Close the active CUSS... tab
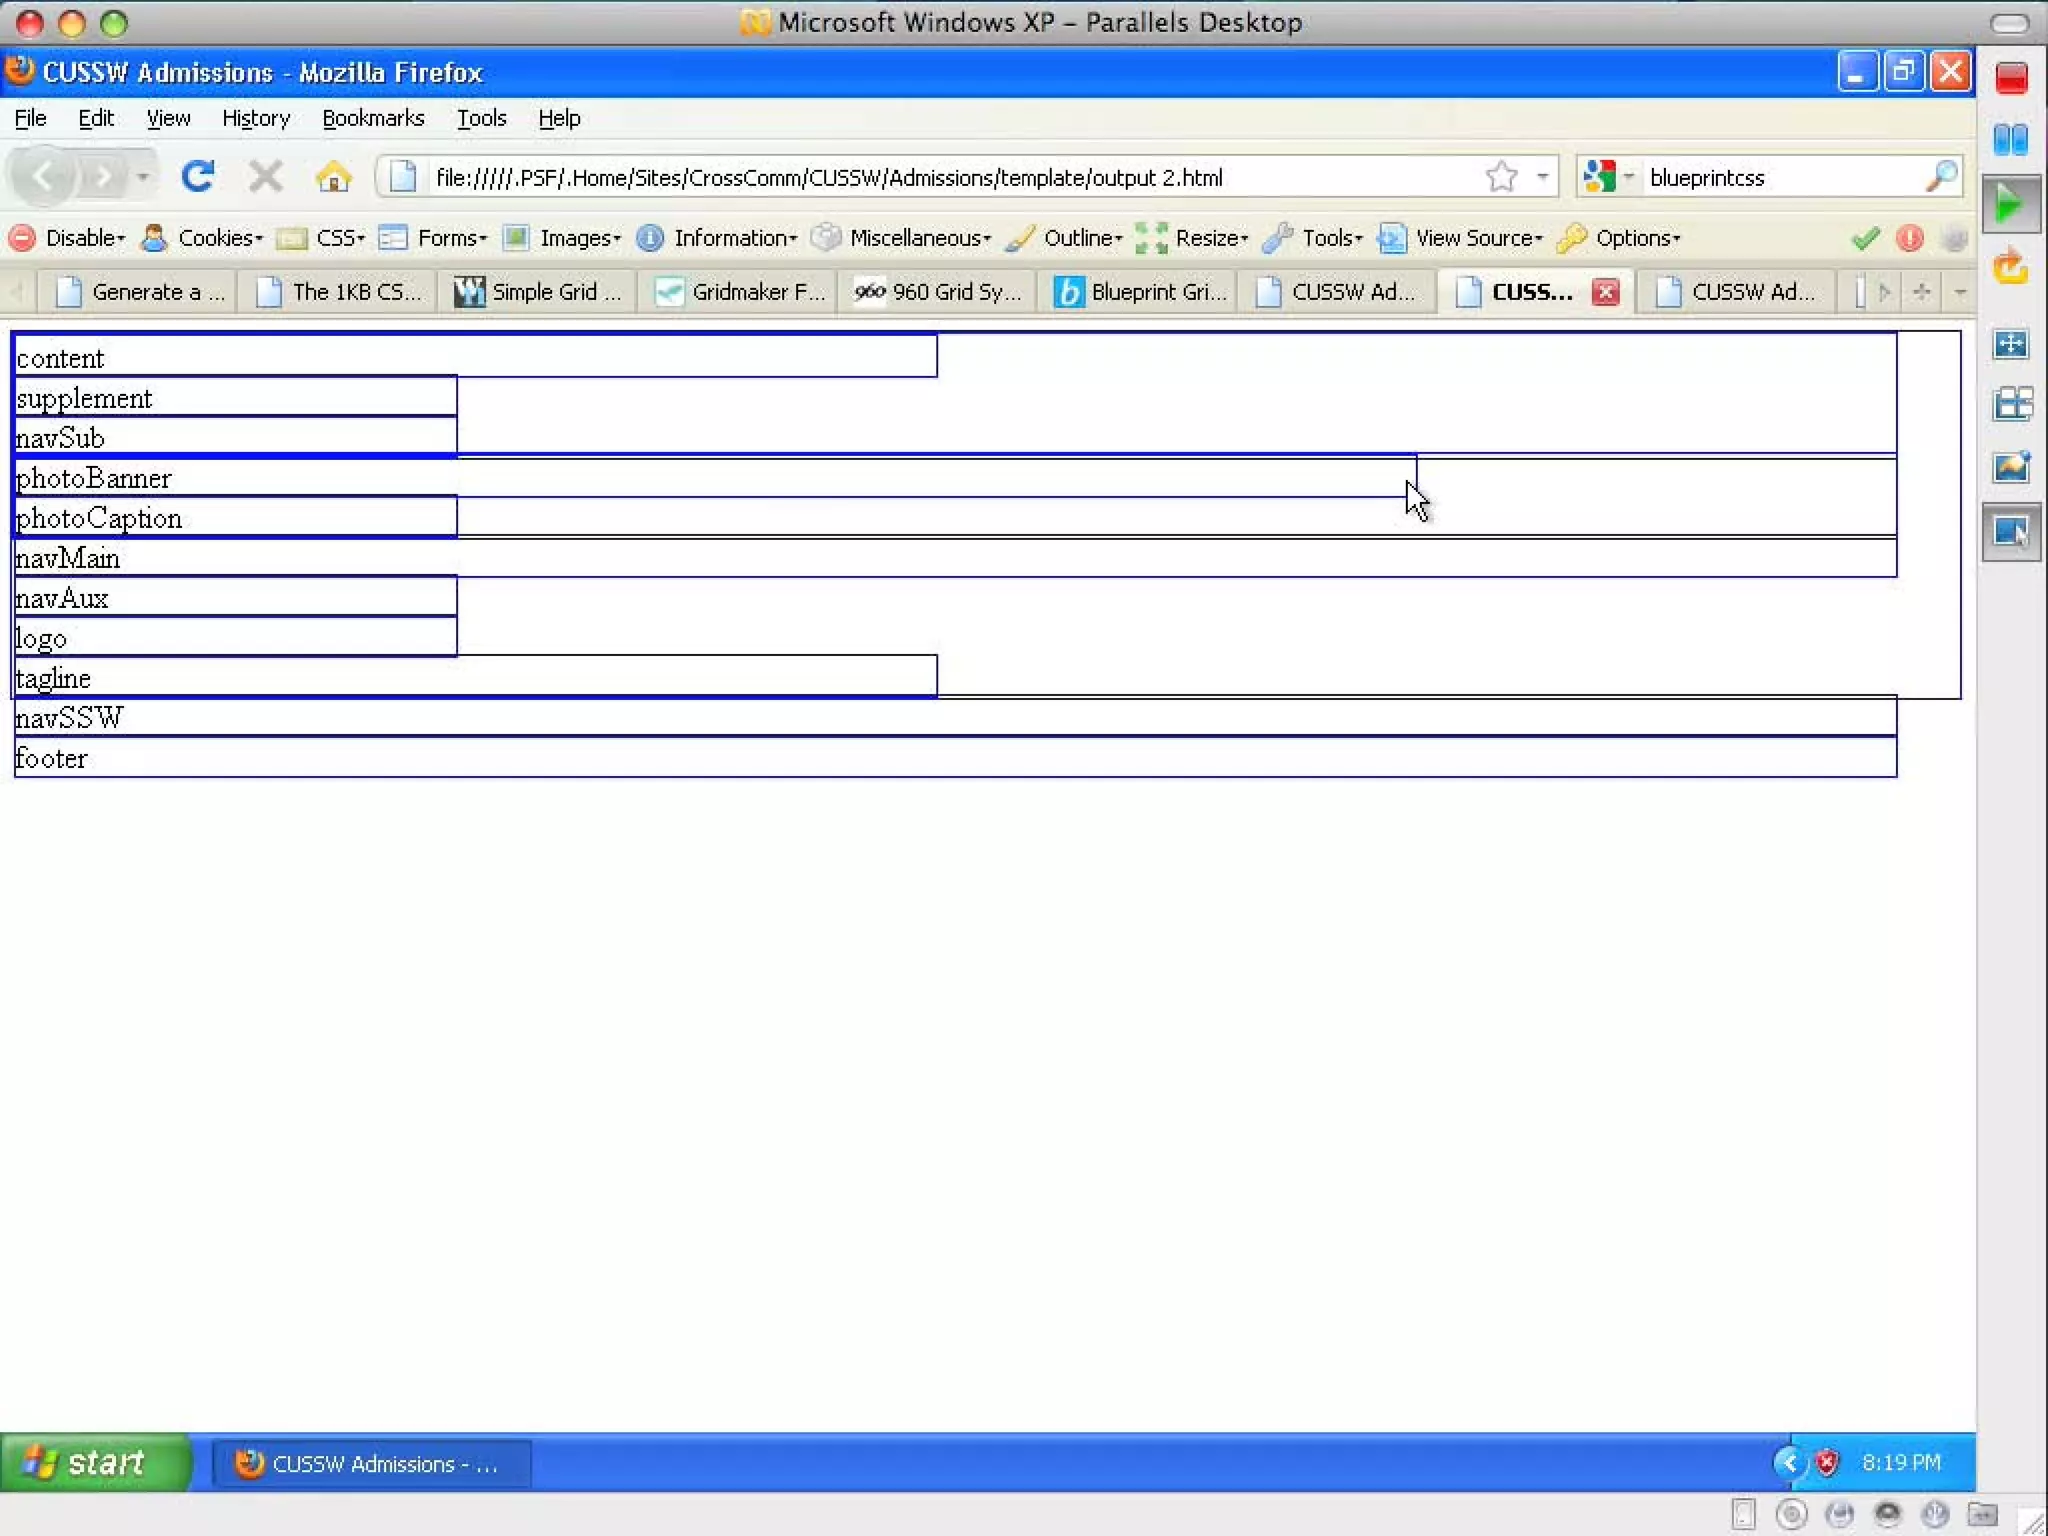 pyautogui.click(x=1605, y=292)
